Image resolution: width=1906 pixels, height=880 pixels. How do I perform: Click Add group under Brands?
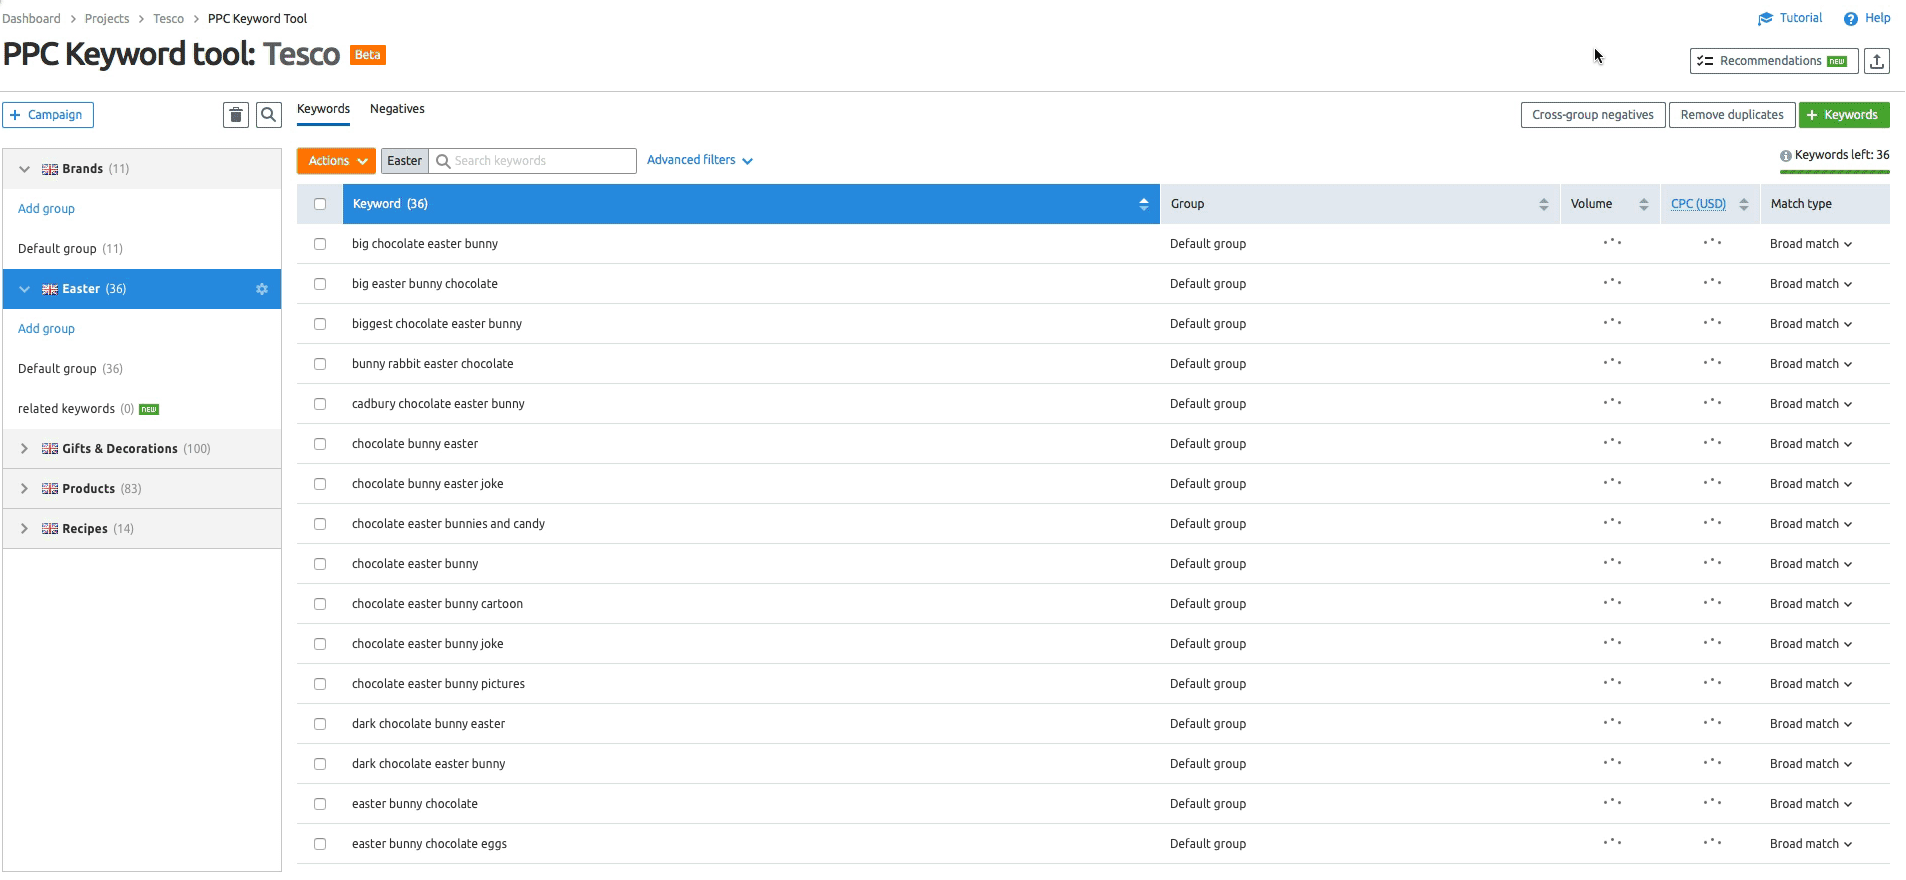point(46,209)
